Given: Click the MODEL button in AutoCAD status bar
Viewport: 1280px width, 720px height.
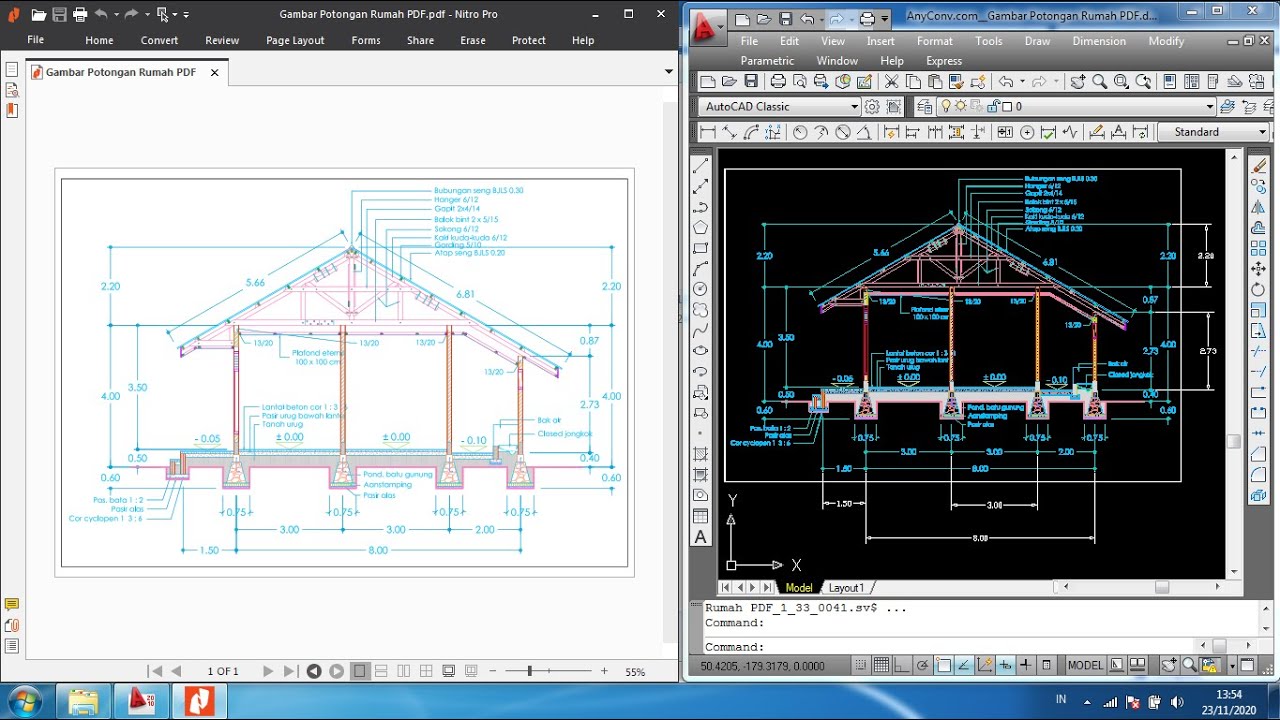Looking at the screenshot, I should point(1085,665).
